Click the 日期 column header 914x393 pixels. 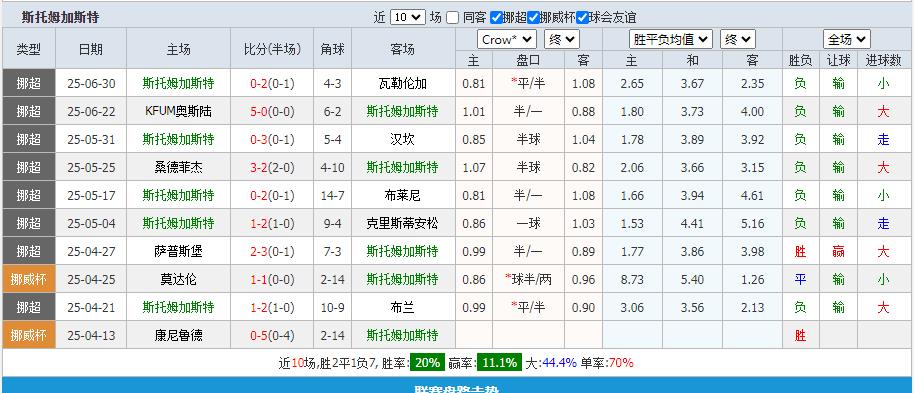tap(91, 49)
